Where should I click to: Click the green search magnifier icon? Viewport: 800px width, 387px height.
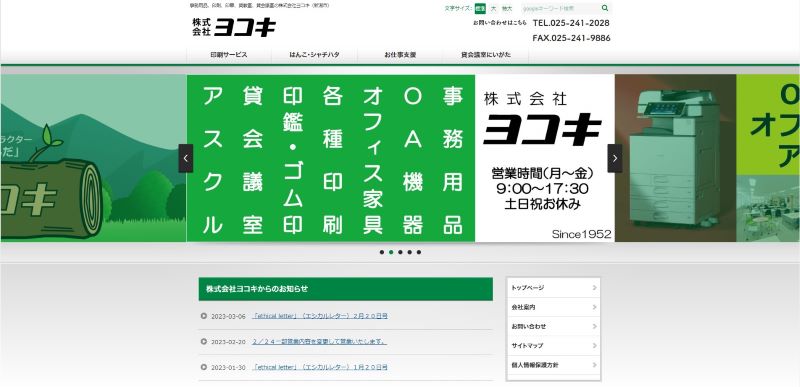click(605, 8)
